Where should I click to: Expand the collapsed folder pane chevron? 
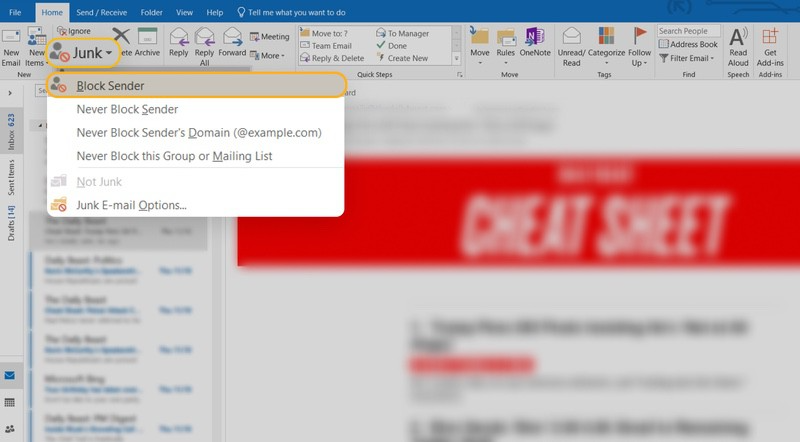(10, 93)
